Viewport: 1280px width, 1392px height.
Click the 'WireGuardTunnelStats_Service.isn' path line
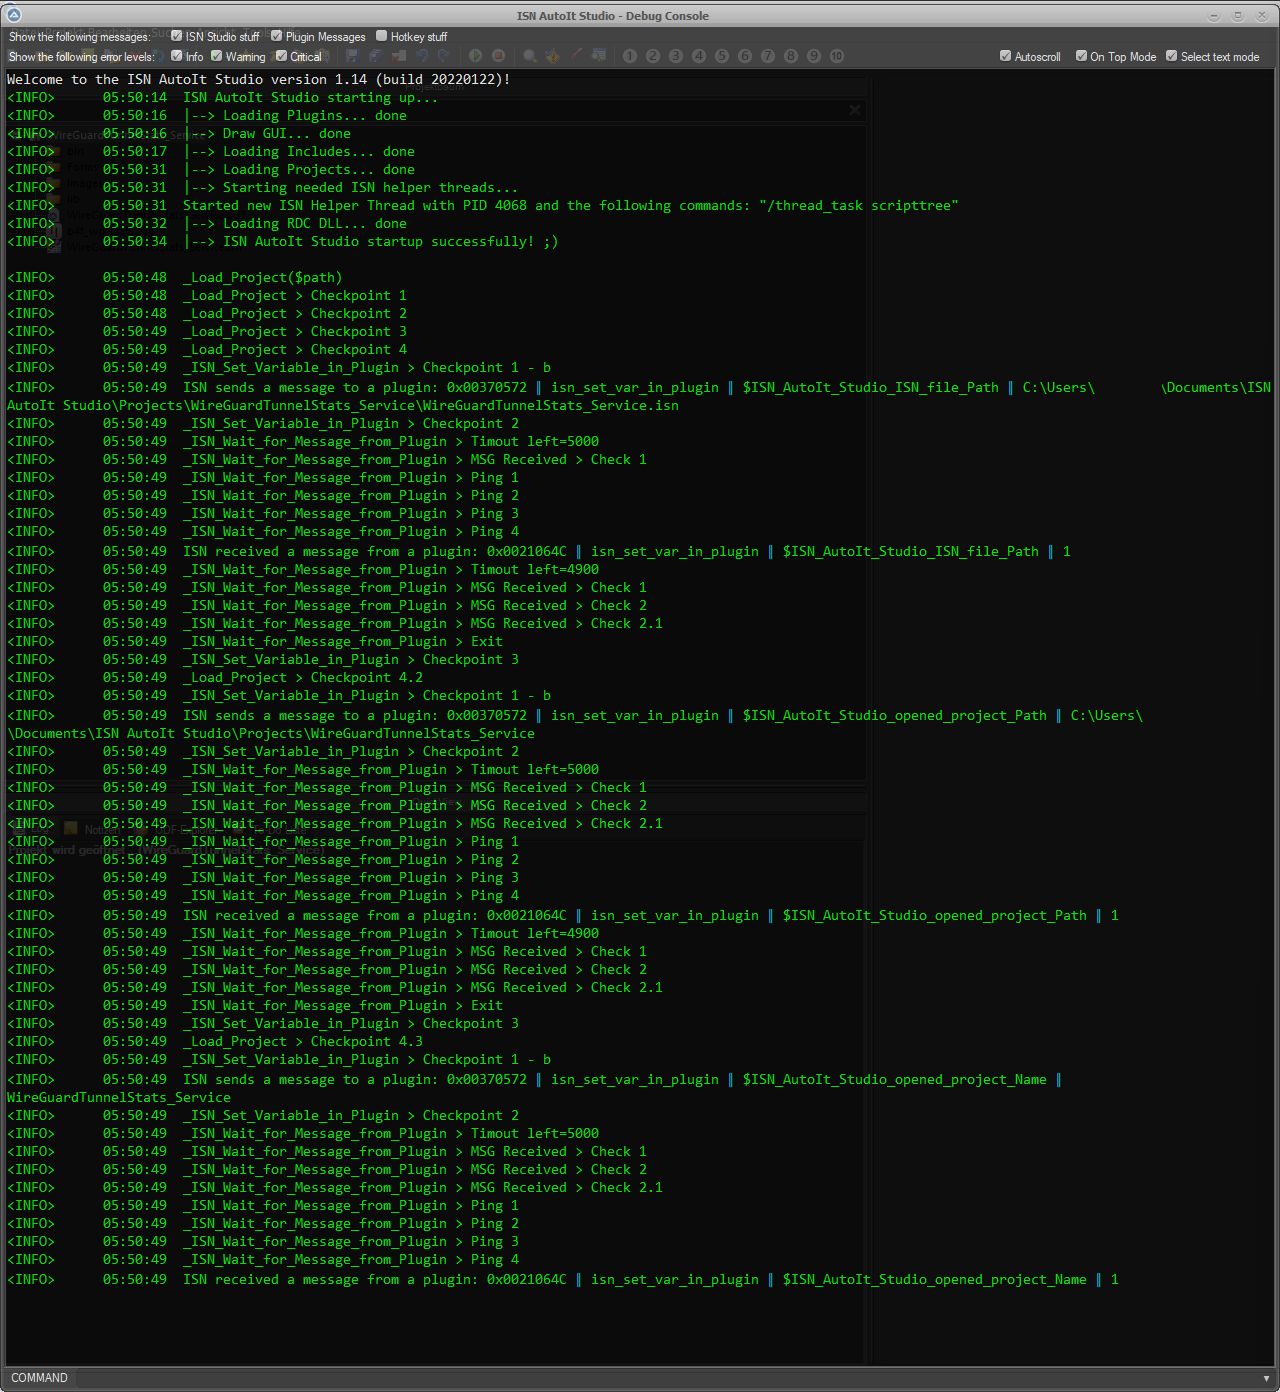coord(343,405)
